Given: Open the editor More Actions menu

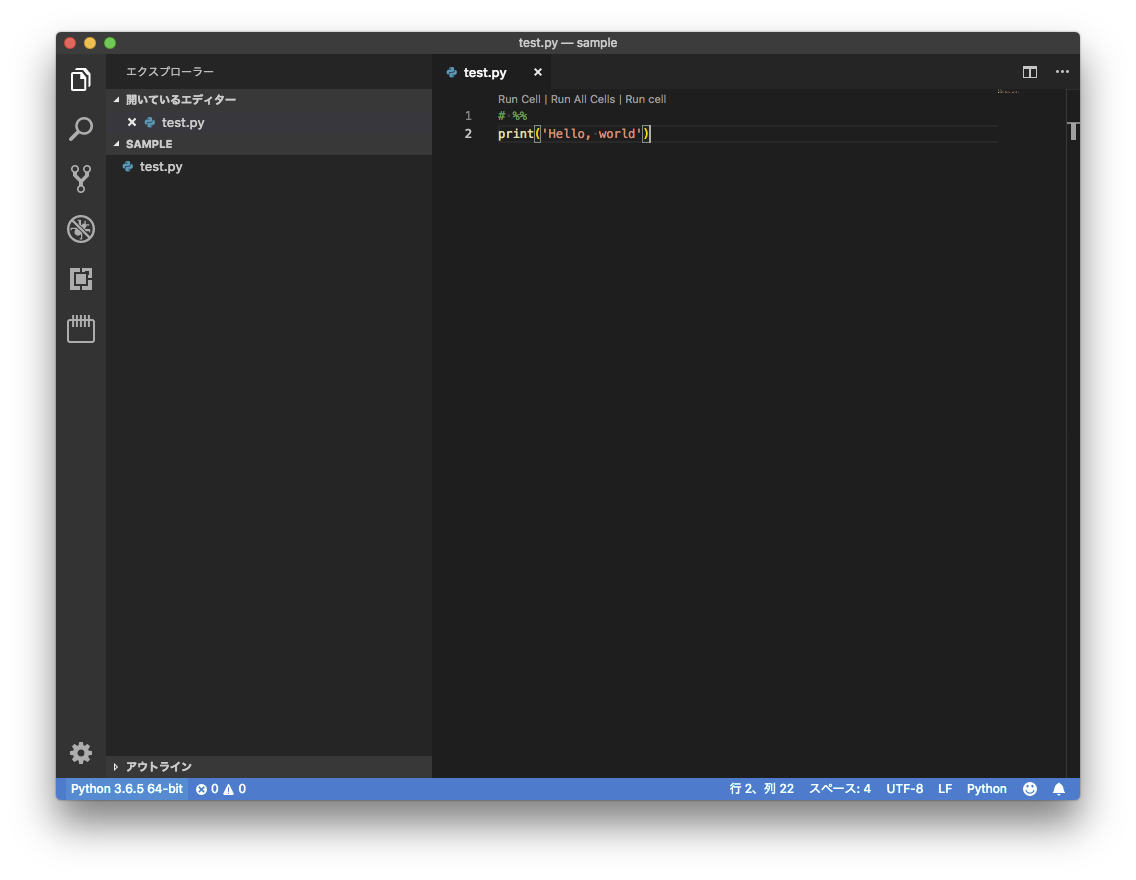Looking at the screenshot, I should [x=1062, y=72].
